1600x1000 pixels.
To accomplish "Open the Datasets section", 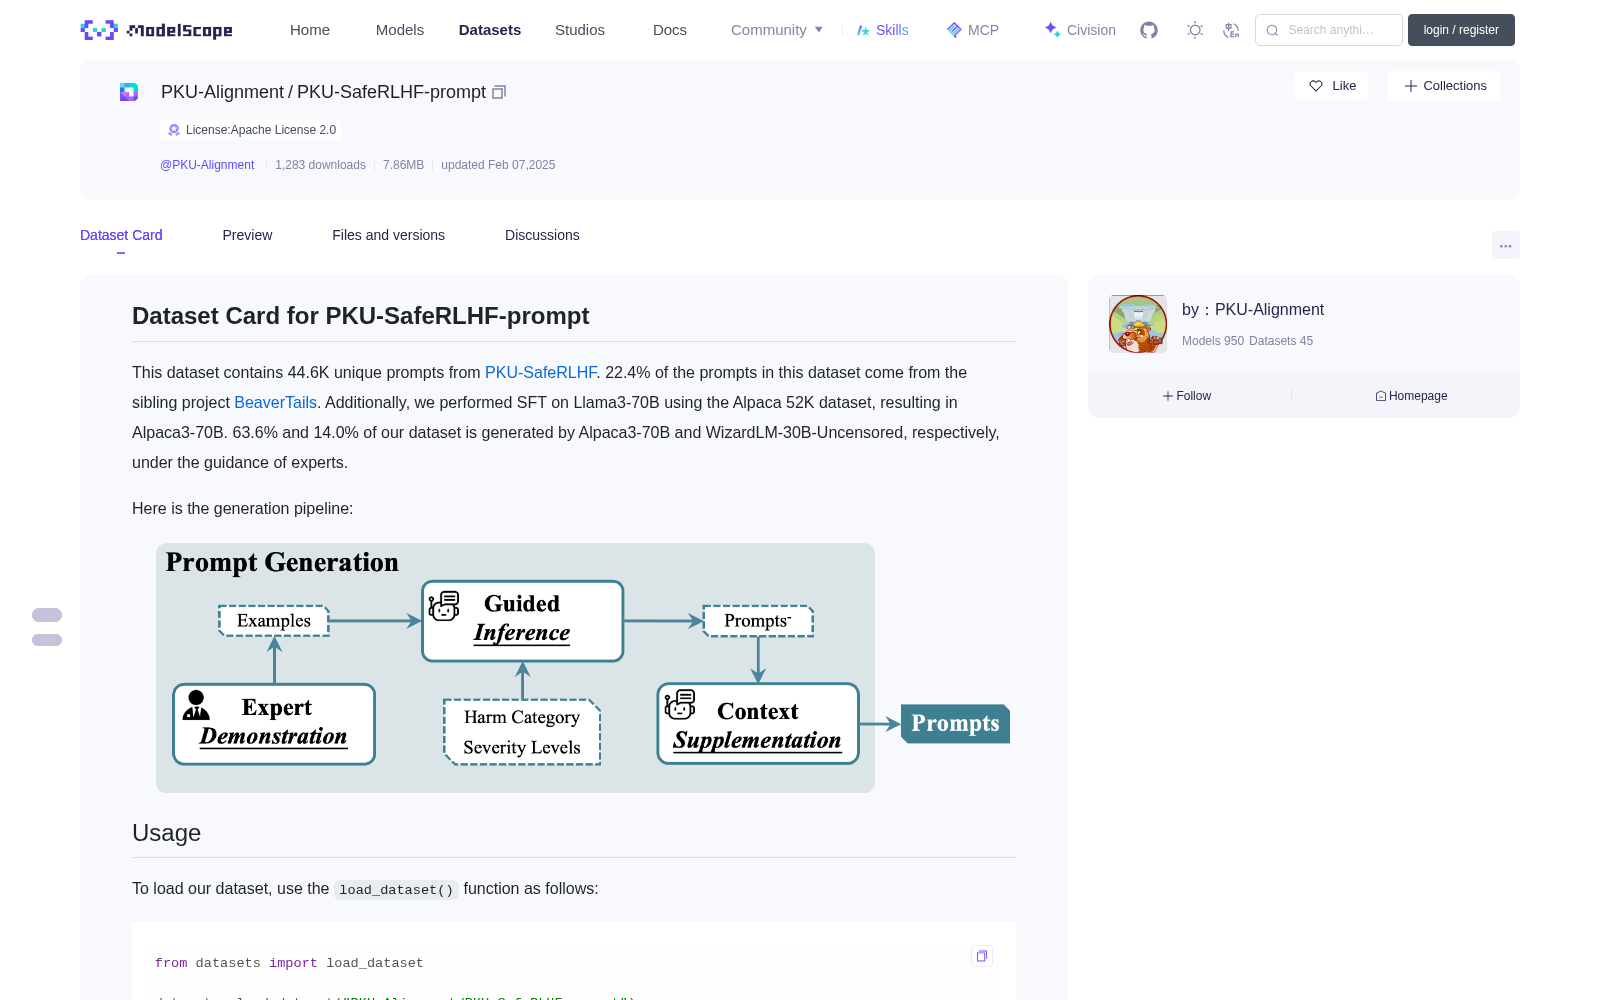I will coord(490,30).
